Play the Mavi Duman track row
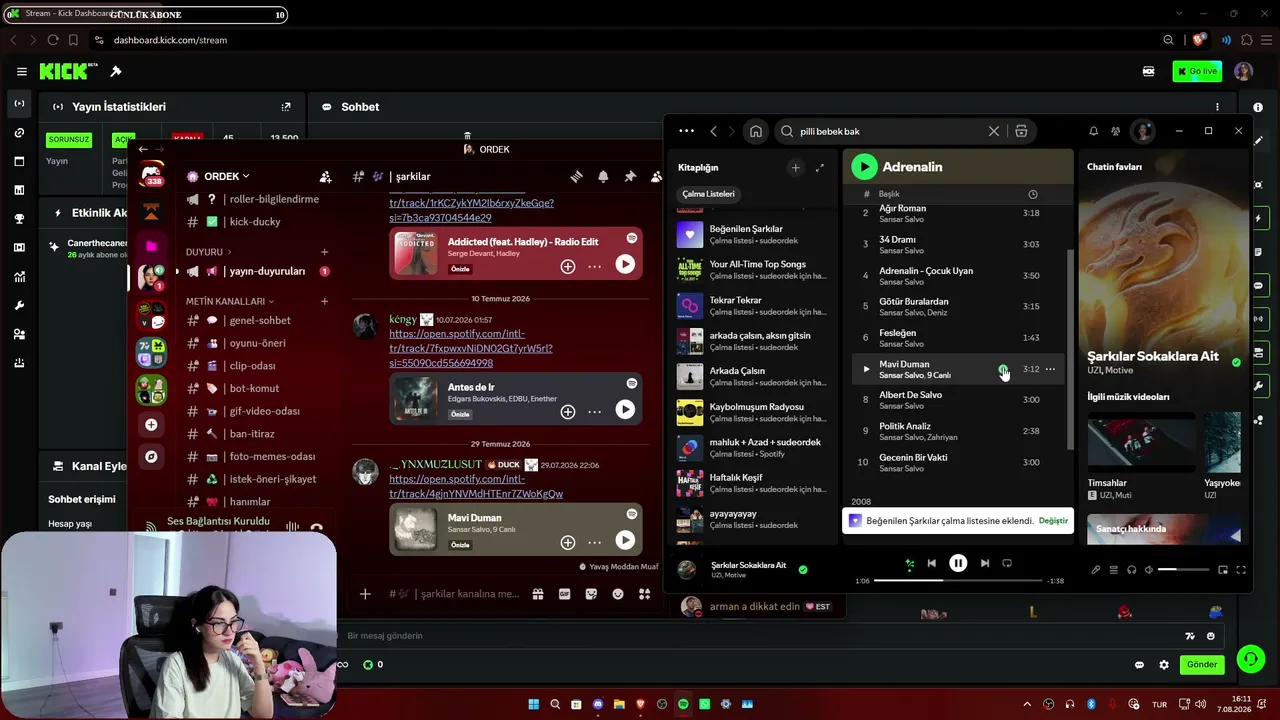Screen dimensions: 1280x720 coord(866,369)
